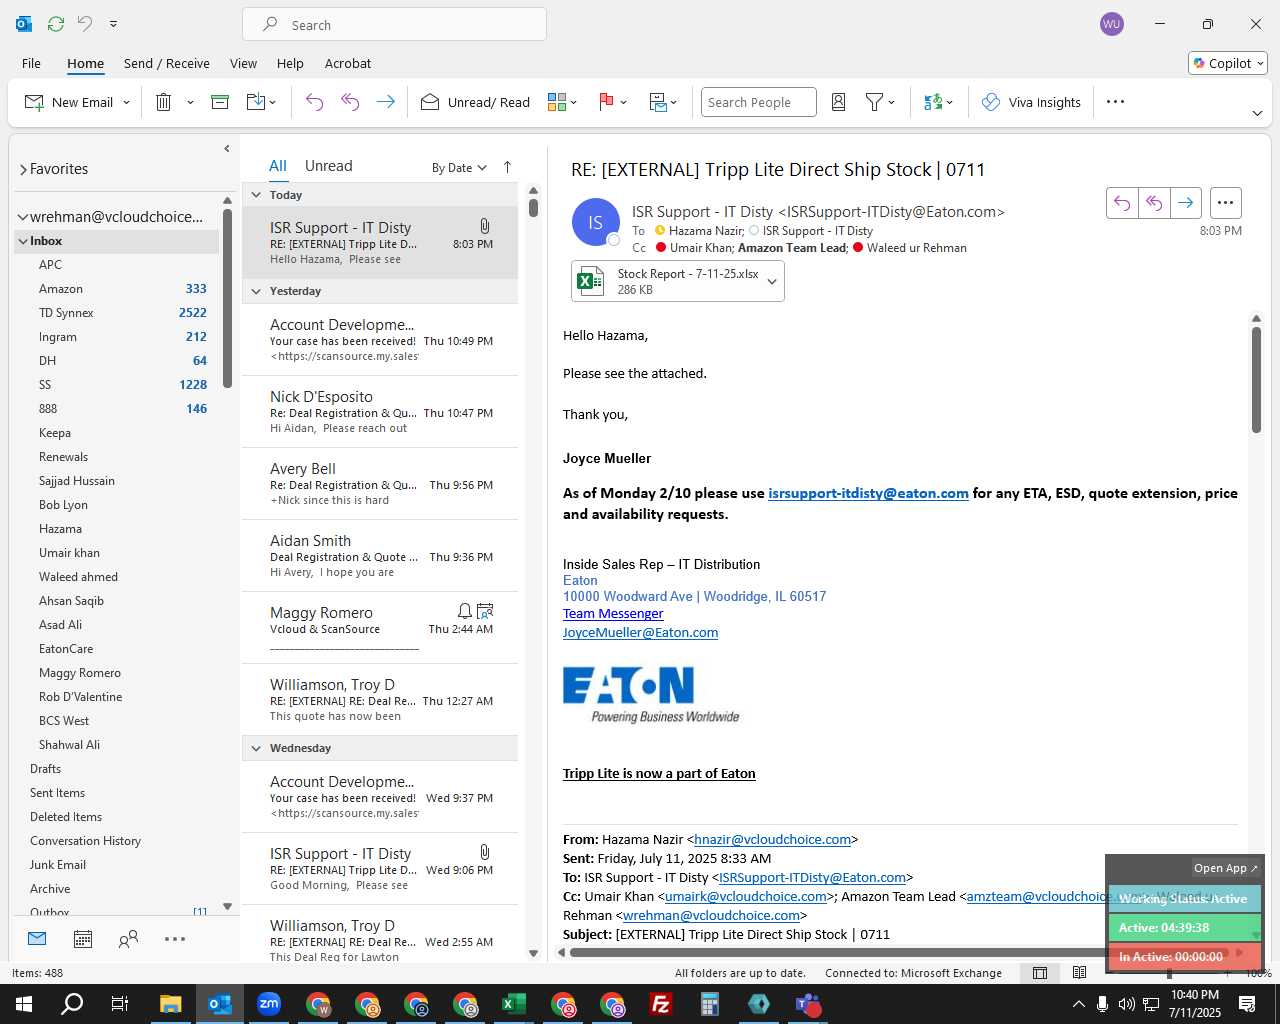1280x1024 pixels.
Task: Click the Undo icon in title bar
Action: tap(85, 24)
